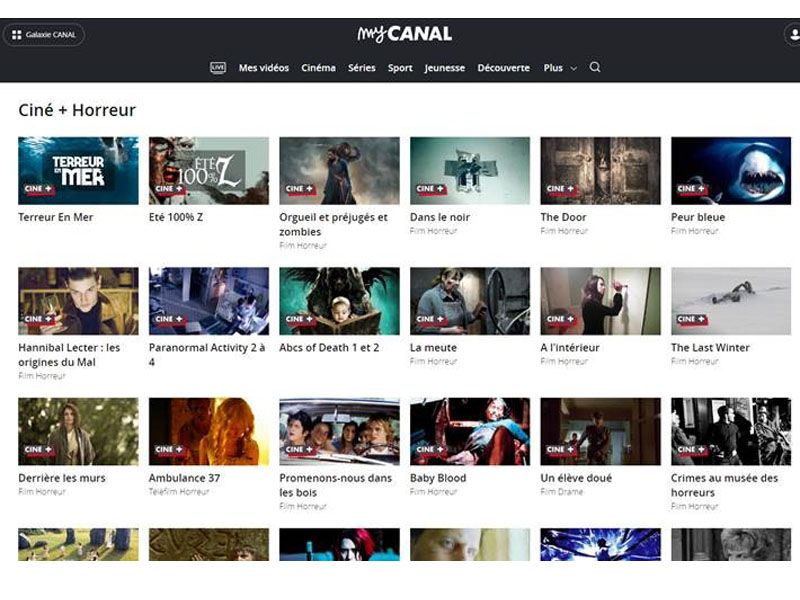Viewport: 800px width, 600px height.
Task: Open the Paranormal Activity 2 à 4 thumbnail
Action: tap(209, 301)
